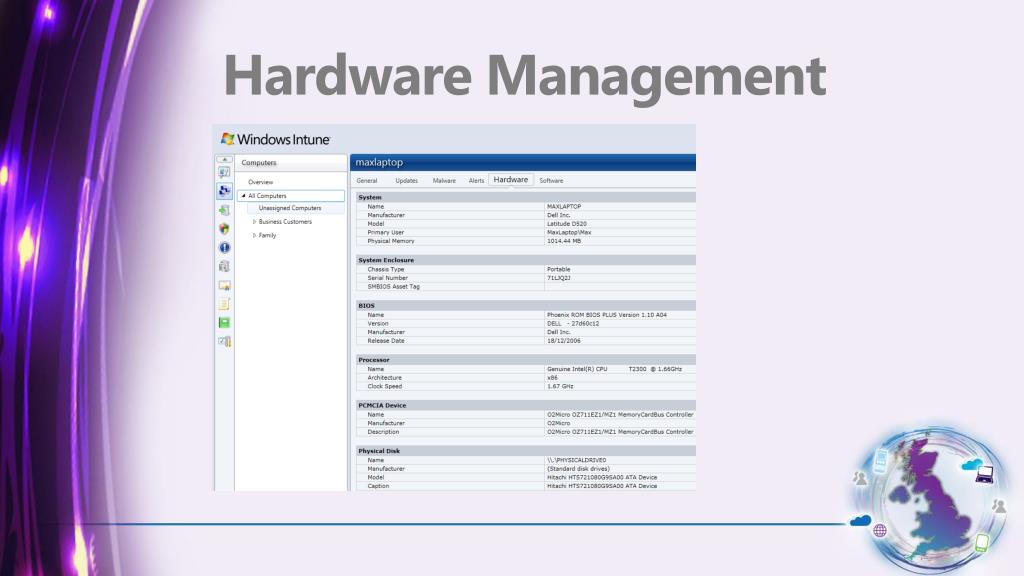Screen dimensions: 1024x576
Task: Open the Licenses workspace icon
Action: [x=224, y=285]
